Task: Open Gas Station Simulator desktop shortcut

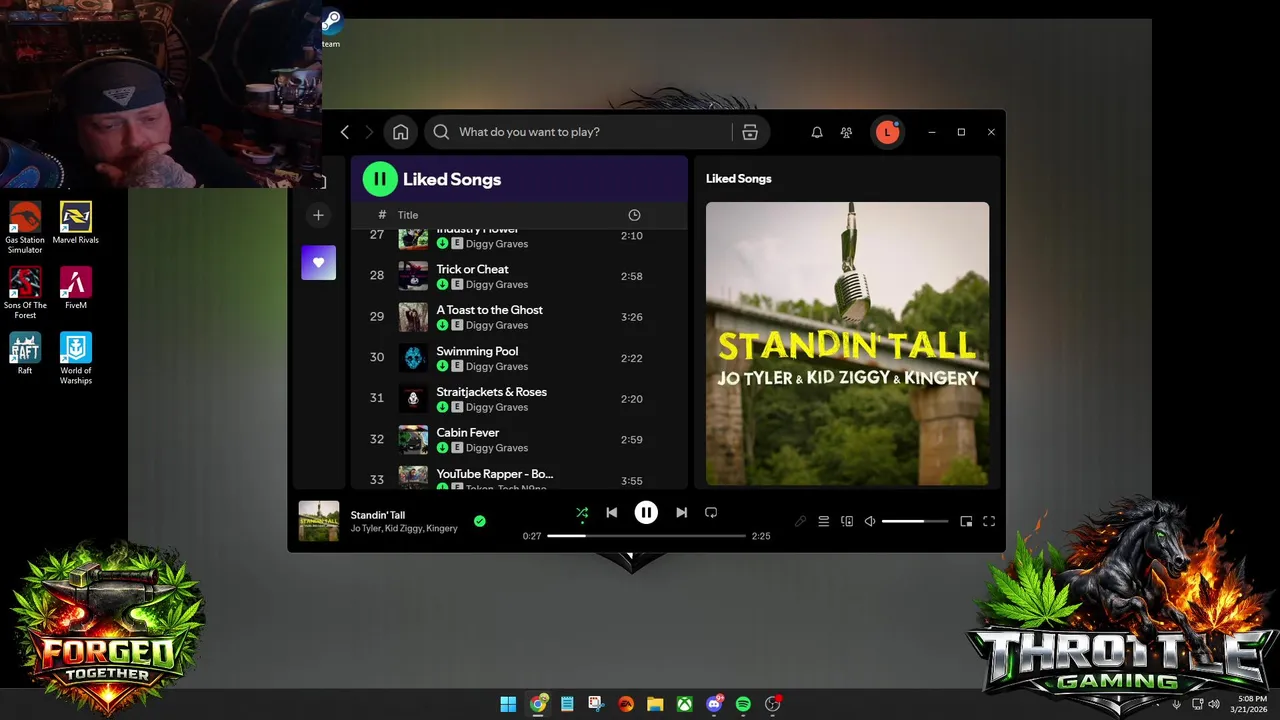Action: pyautogui.click(x=25, y=227)
